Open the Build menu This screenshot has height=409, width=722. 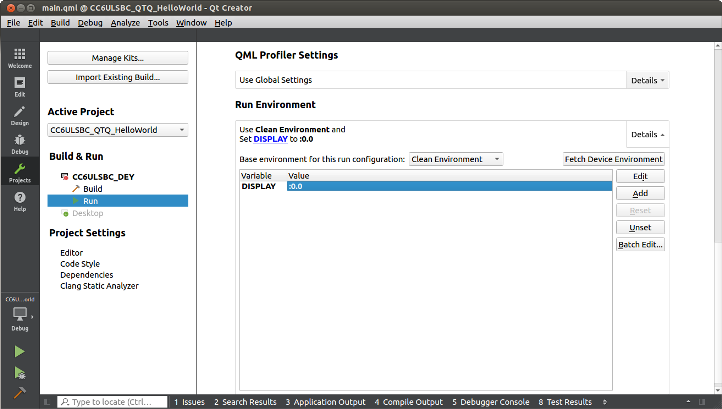point(60,23)
